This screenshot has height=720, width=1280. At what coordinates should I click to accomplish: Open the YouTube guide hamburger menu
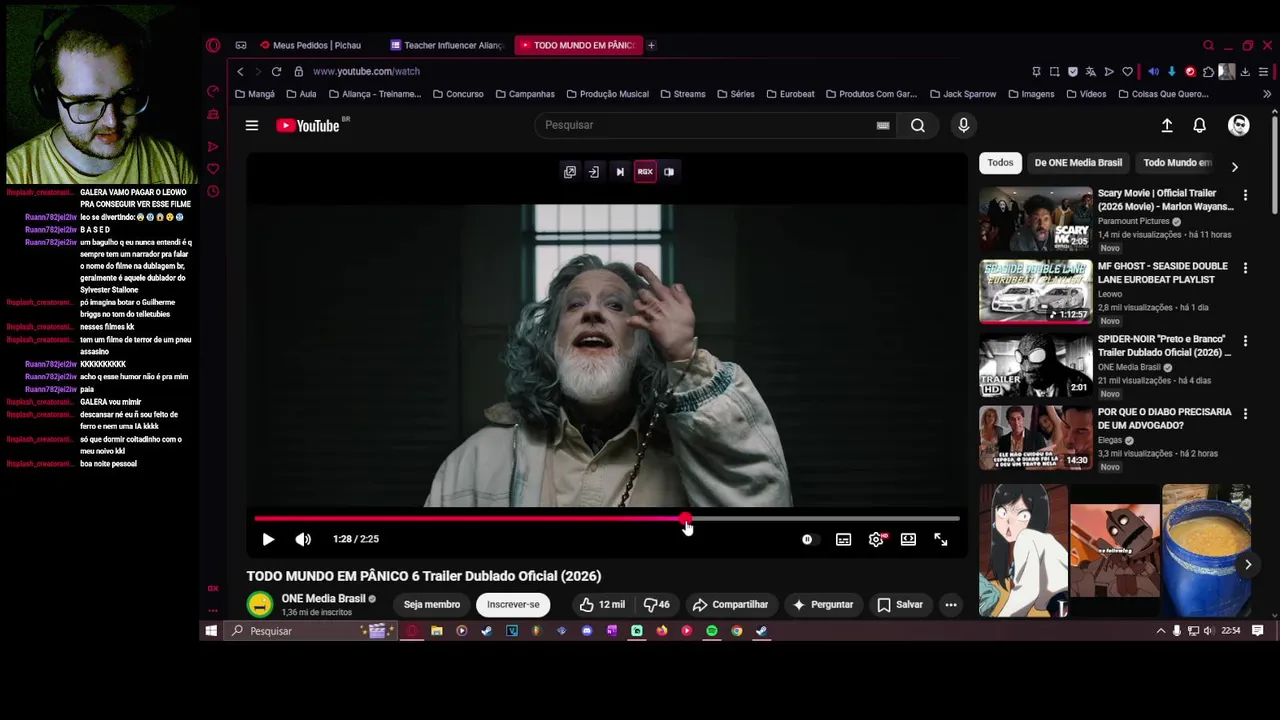[x=252, y=125]
